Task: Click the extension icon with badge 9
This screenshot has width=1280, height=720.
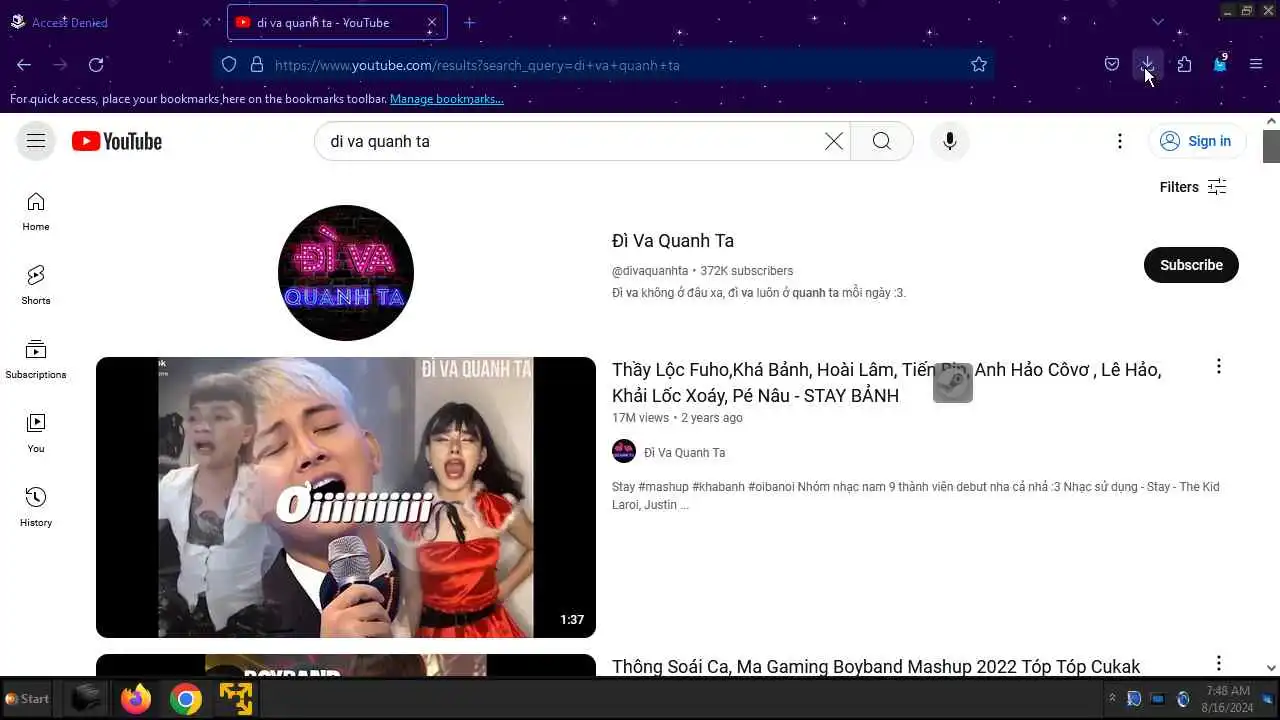Action: 1220,65
